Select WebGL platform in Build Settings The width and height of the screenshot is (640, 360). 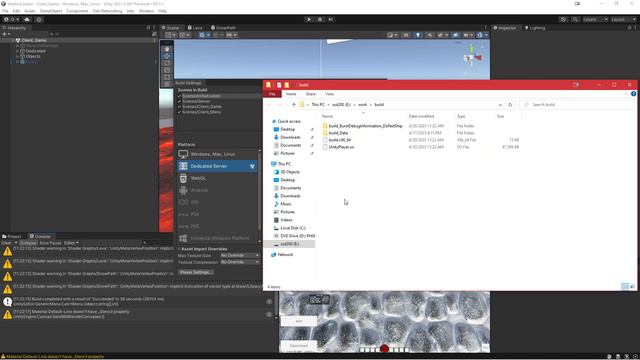(x=218, y=178)
